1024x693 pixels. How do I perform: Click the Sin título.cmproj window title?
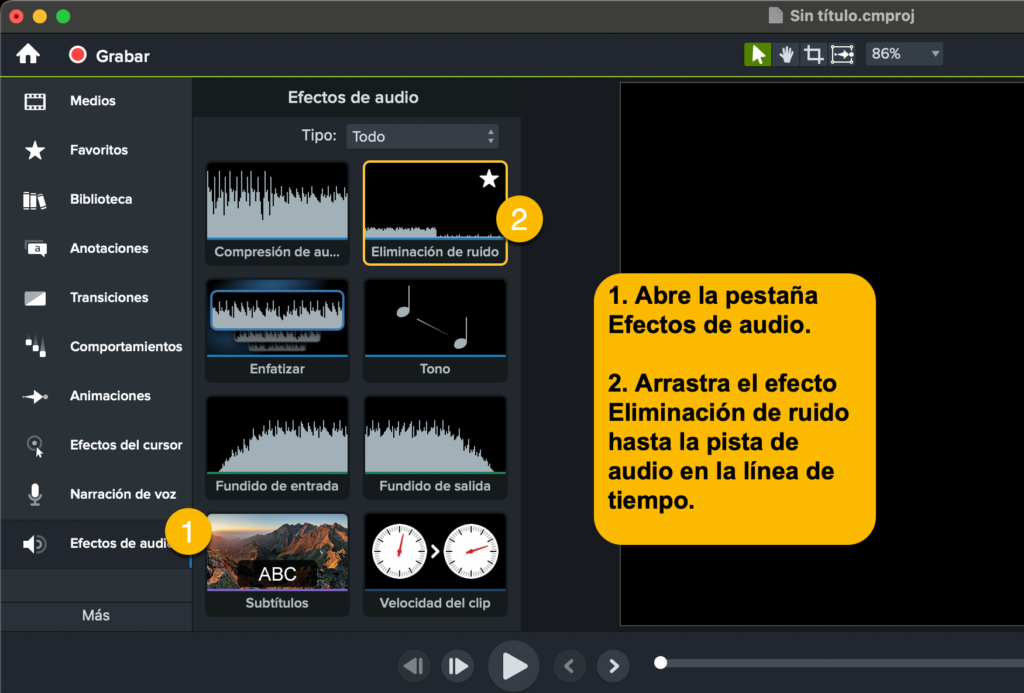click(x=852, y=16)
